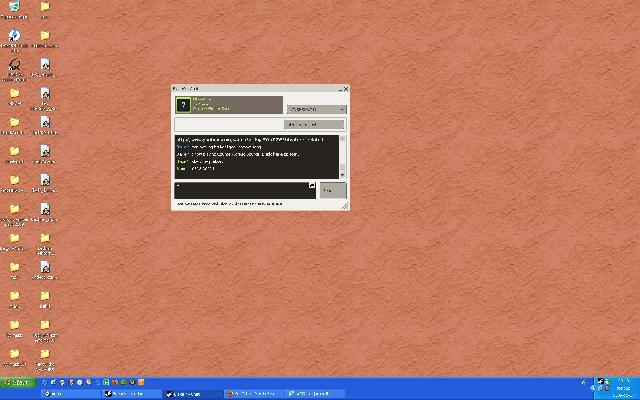This screenshot has height=400, width=640.
Task: Minimize the chat window
Action: pos(340,89)
